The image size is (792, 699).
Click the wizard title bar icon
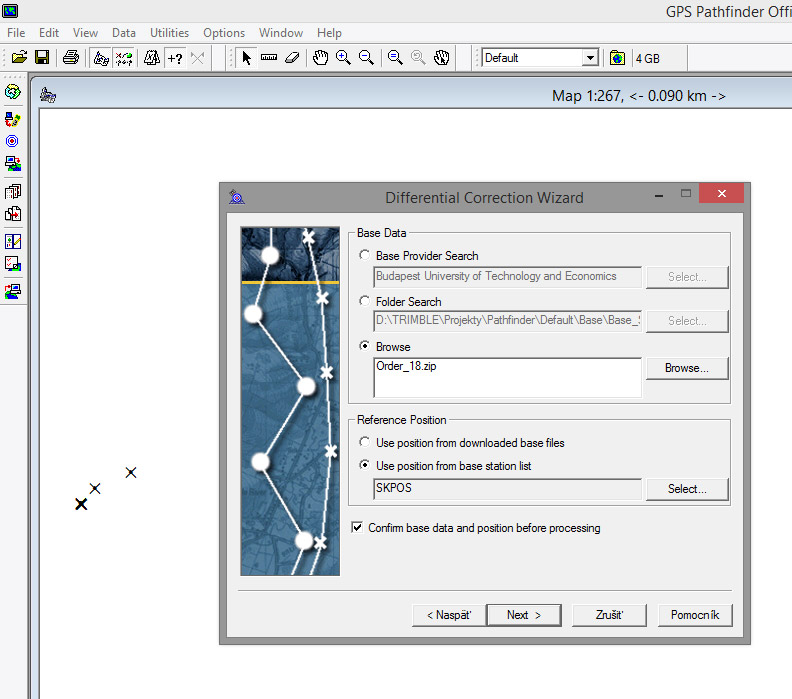[236, 196]
